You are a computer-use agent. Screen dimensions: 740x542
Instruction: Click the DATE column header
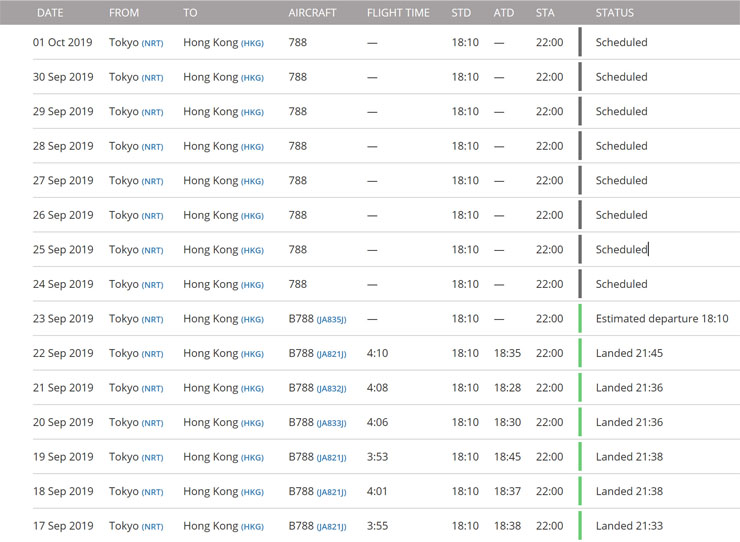click(x=50, y=13)
